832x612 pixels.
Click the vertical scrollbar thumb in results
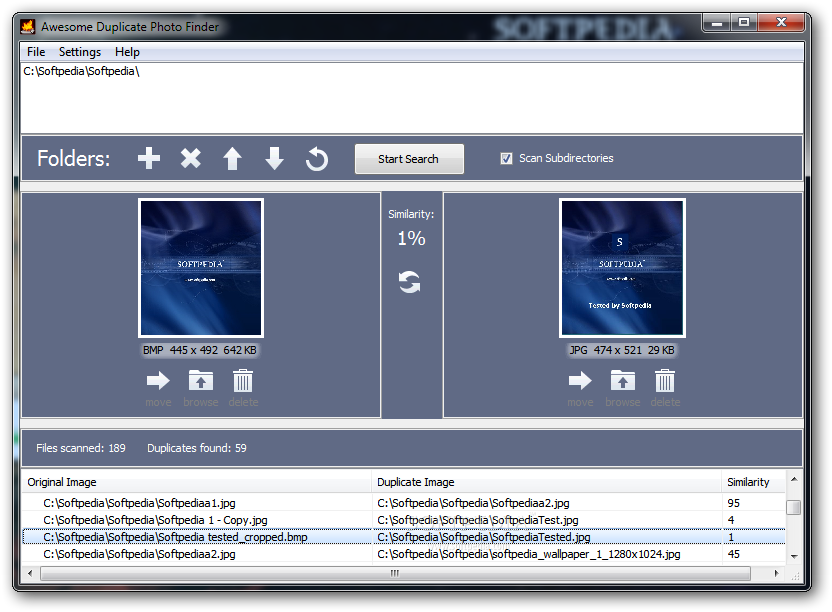click(x=794, y=507)
